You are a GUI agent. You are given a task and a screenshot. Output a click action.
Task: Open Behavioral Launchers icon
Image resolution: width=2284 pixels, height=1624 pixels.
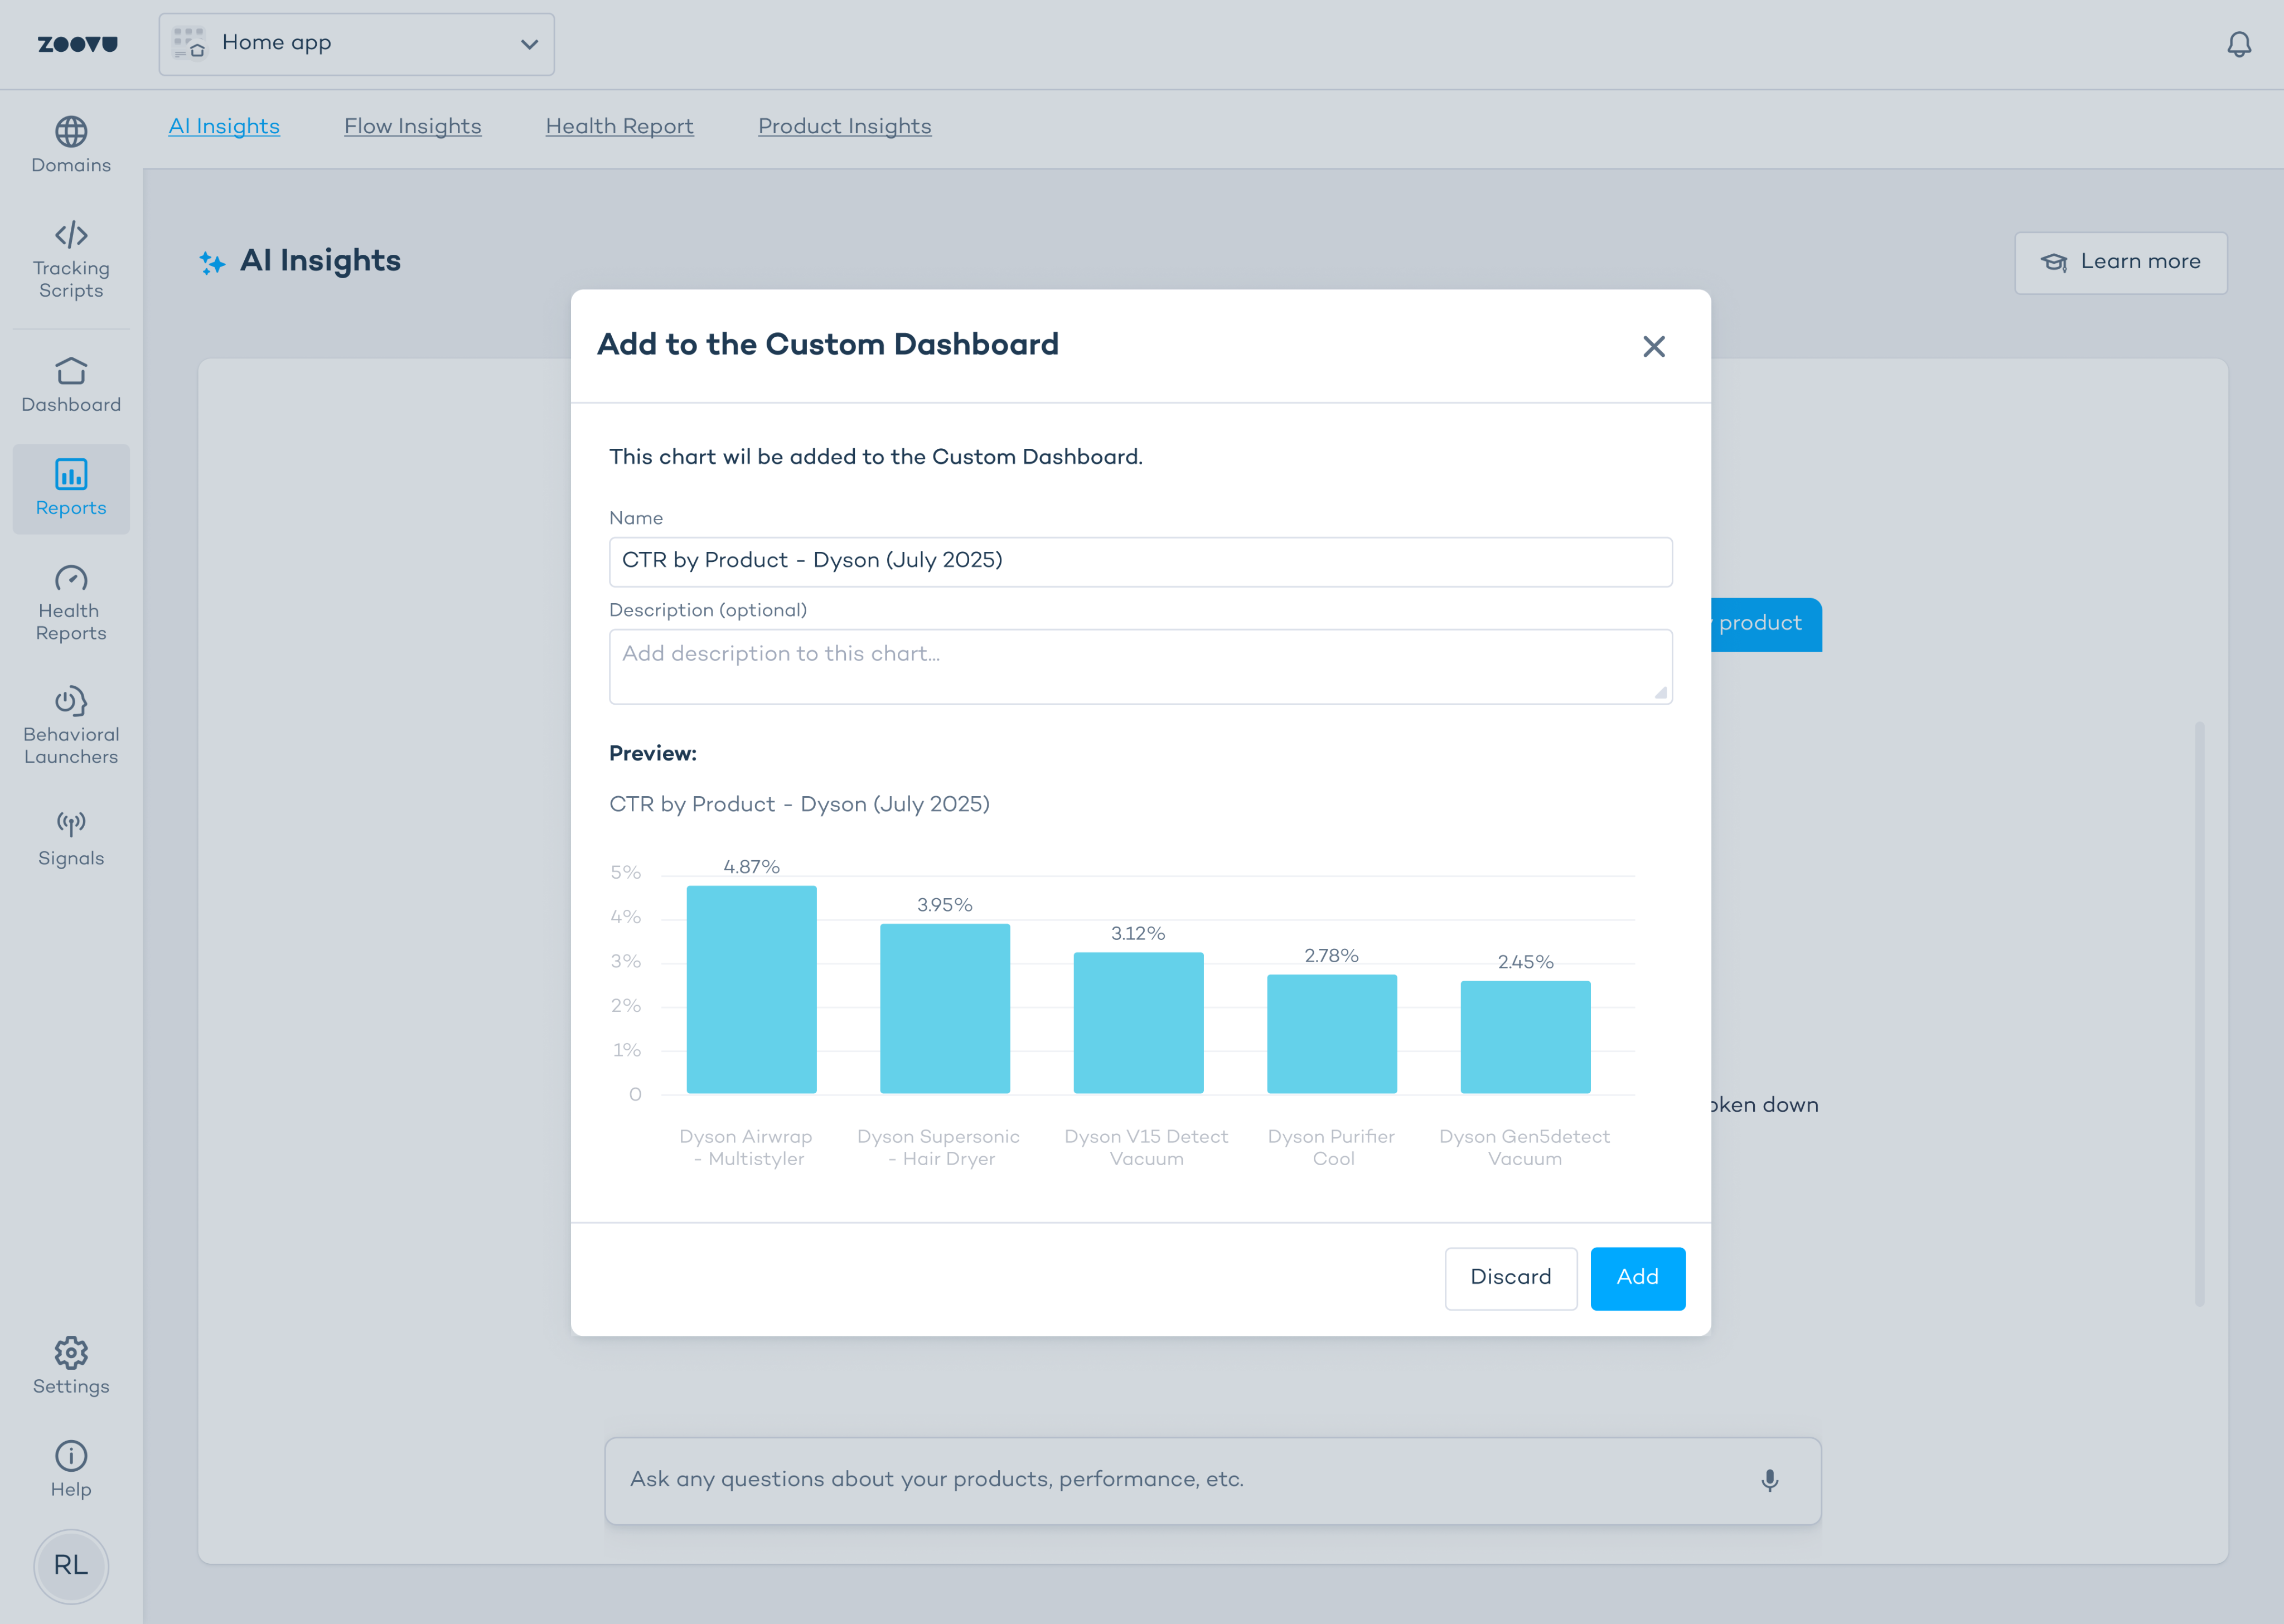click(71, 702)
